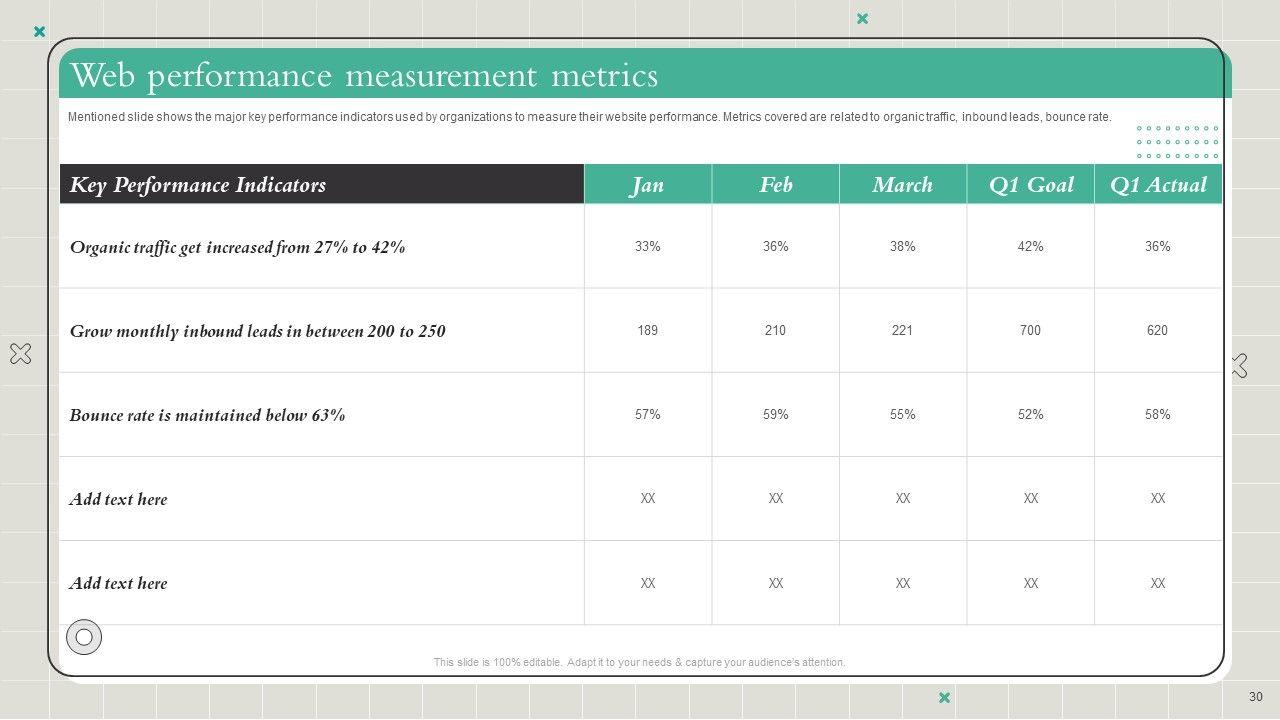1280x720 pixels.
Task: Select the Q1 Goal column header
Action: click(1030, 185)
